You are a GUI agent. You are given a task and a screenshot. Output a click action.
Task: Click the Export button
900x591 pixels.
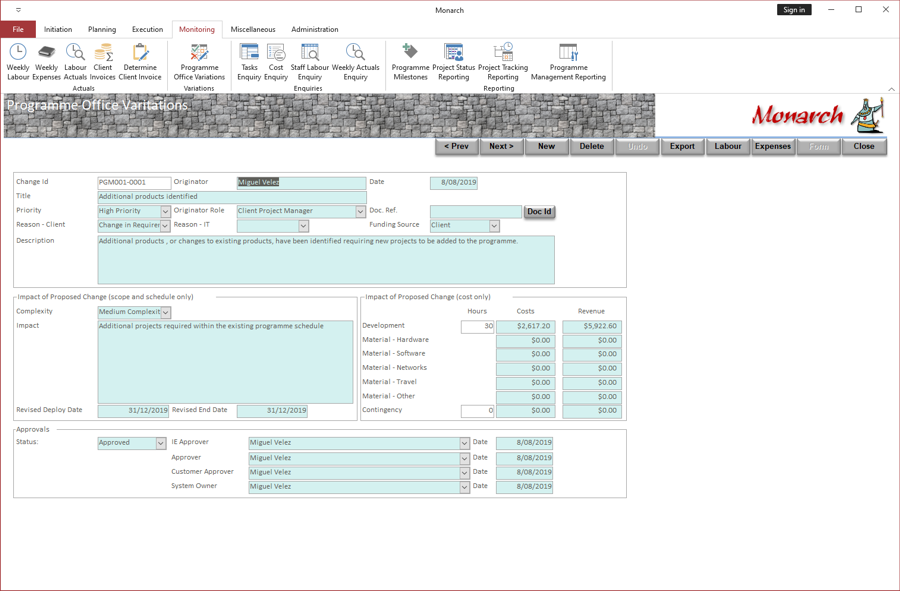(x=682, y=146)
